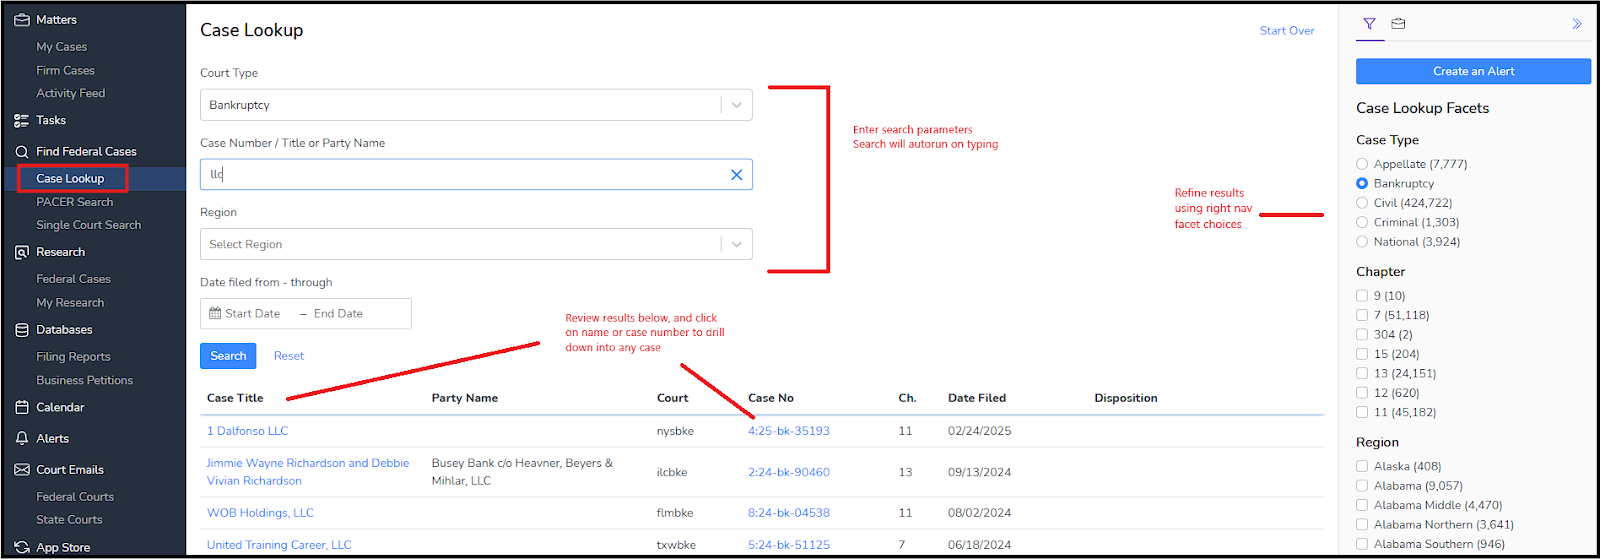Image resolution: width=1600 pixels, height=559 pixels.
Task: Open the Court Type Bankruptcy dropdown
Action: pos(476,105)
